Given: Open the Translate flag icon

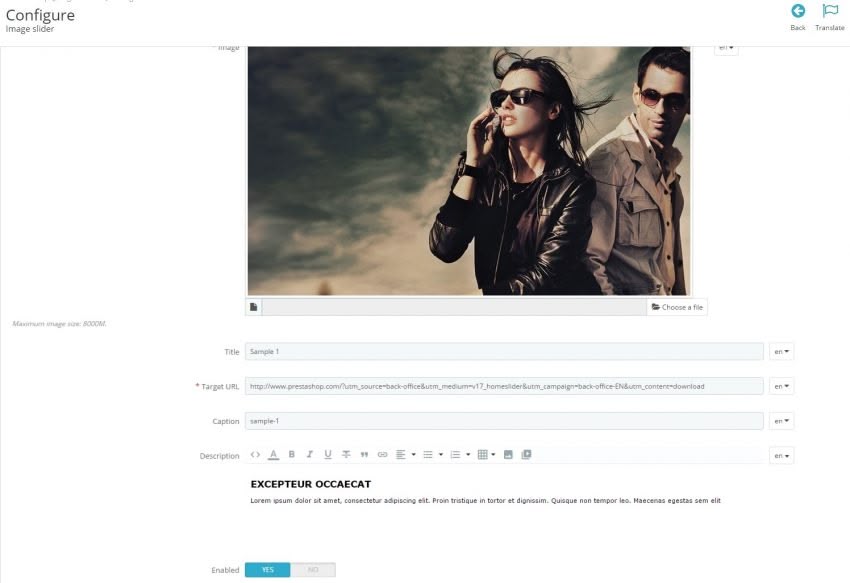Looking at the screenshot, I should (x=830, y=11).
